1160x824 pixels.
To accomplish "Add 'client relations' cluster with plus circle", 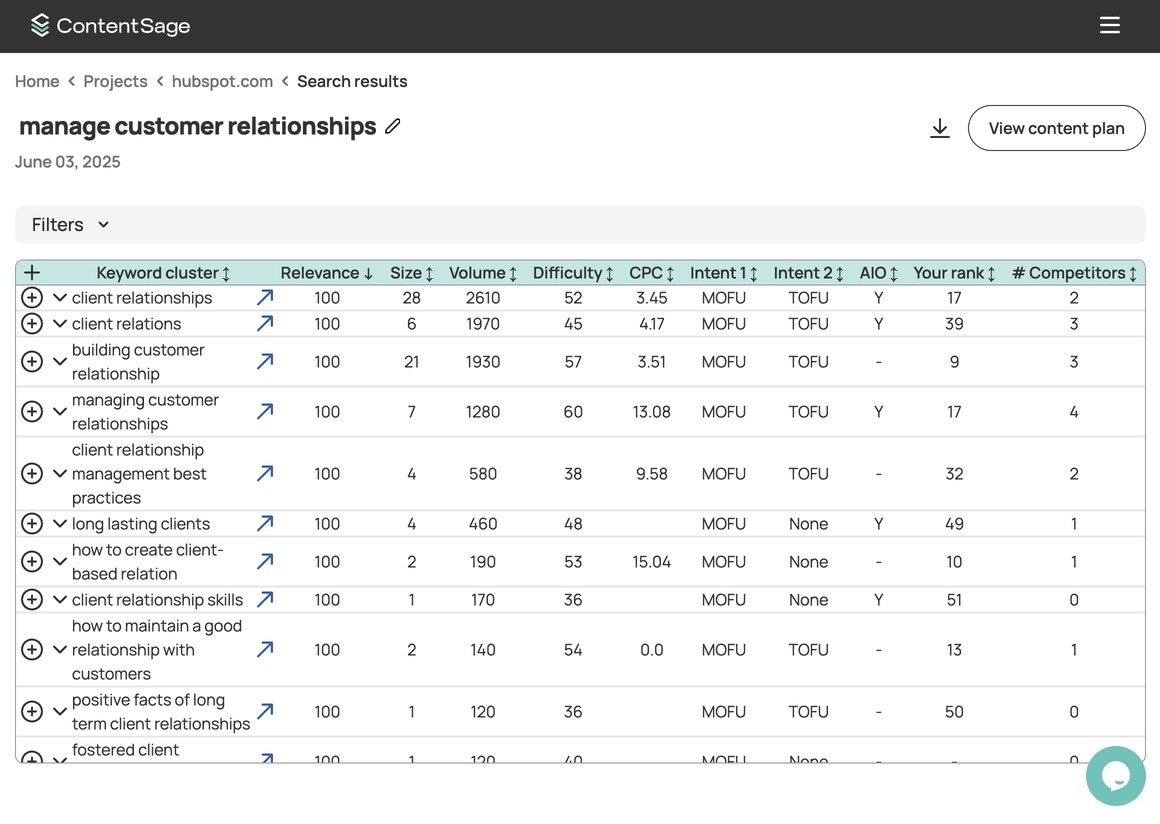I will pyautogui.click(x=32, y=324).
